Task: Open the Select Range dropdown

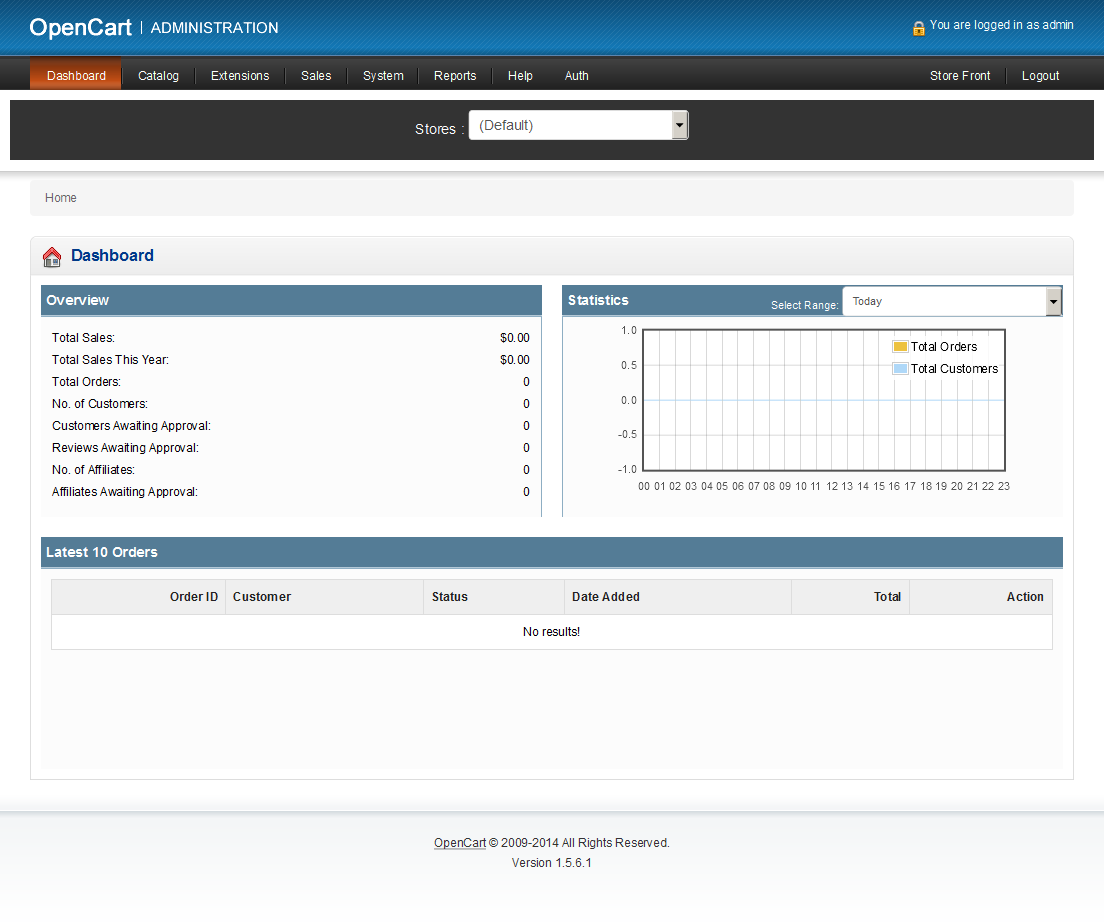Action: (952, 301)
